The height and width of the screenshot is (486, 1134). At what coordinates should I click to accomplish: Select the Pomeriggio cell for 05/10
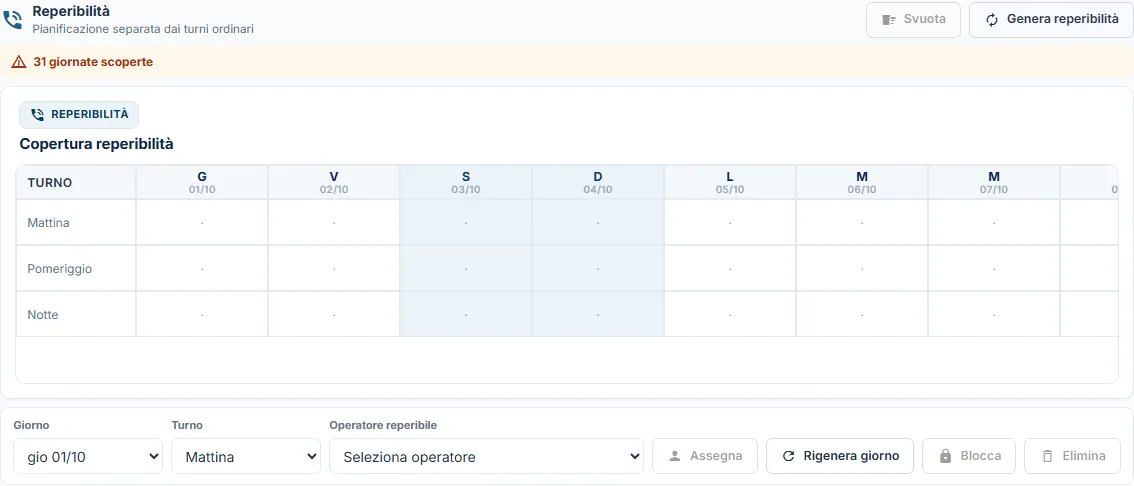point(730,268)
